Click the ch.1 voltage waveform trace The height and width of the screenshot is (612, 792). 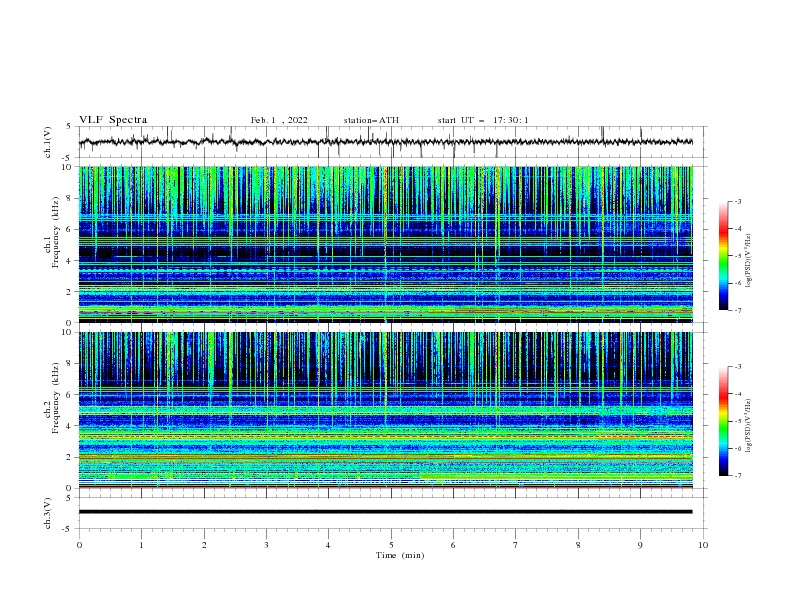pyautogui.click(x=385, y=142)
